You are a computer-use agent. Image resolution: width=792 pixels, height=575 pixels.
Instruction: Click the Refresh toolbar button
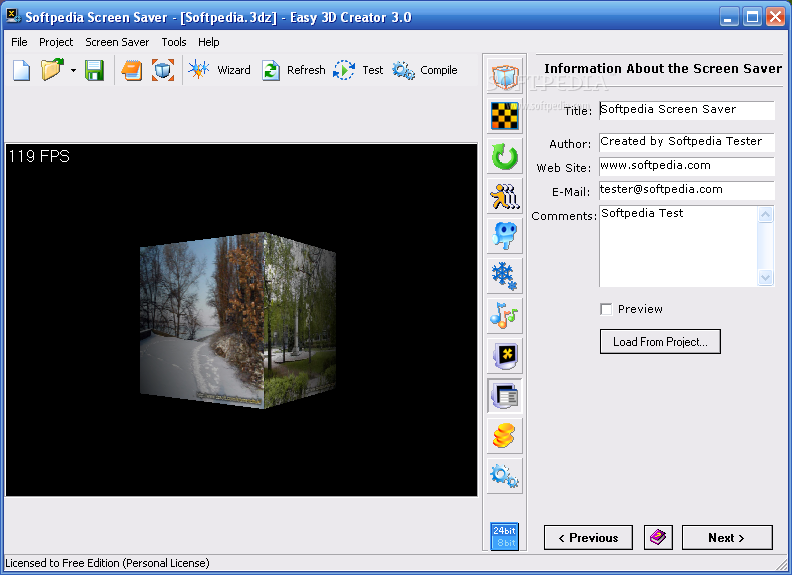(x=293, y=70)
